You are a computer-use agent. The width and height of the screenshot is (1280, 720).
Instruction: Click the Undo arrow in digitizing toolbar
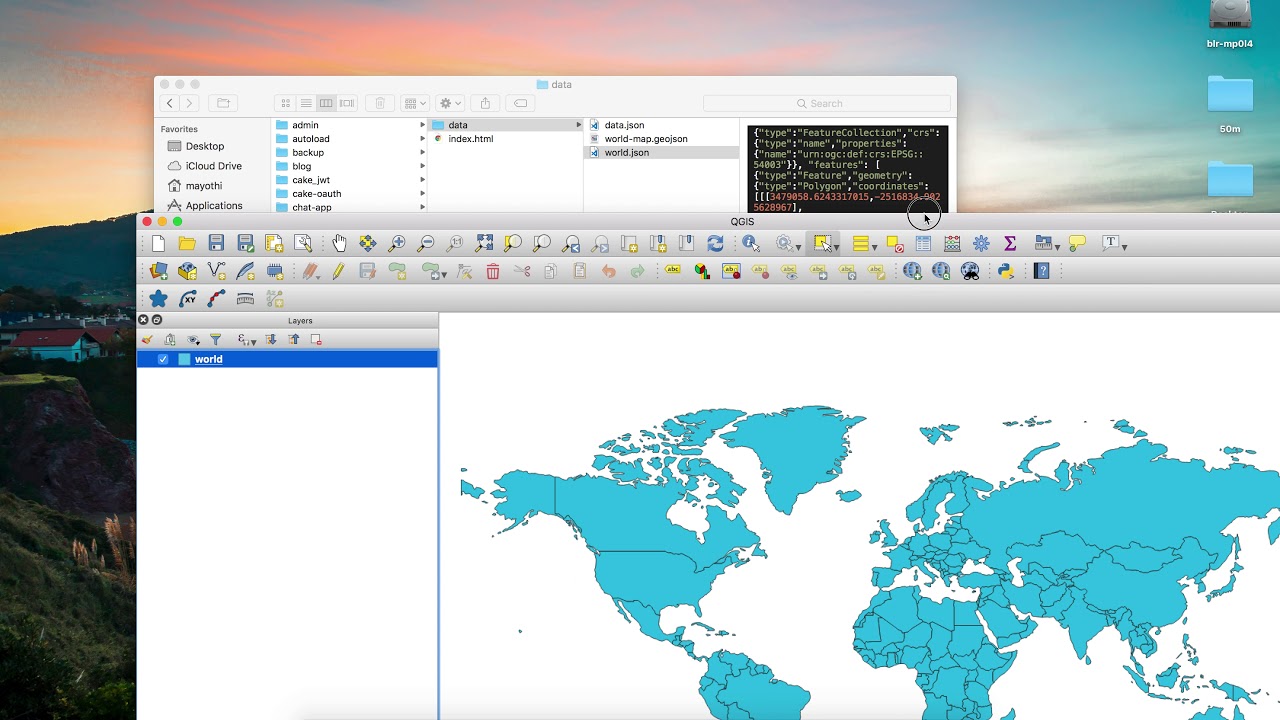pos(608,271)
